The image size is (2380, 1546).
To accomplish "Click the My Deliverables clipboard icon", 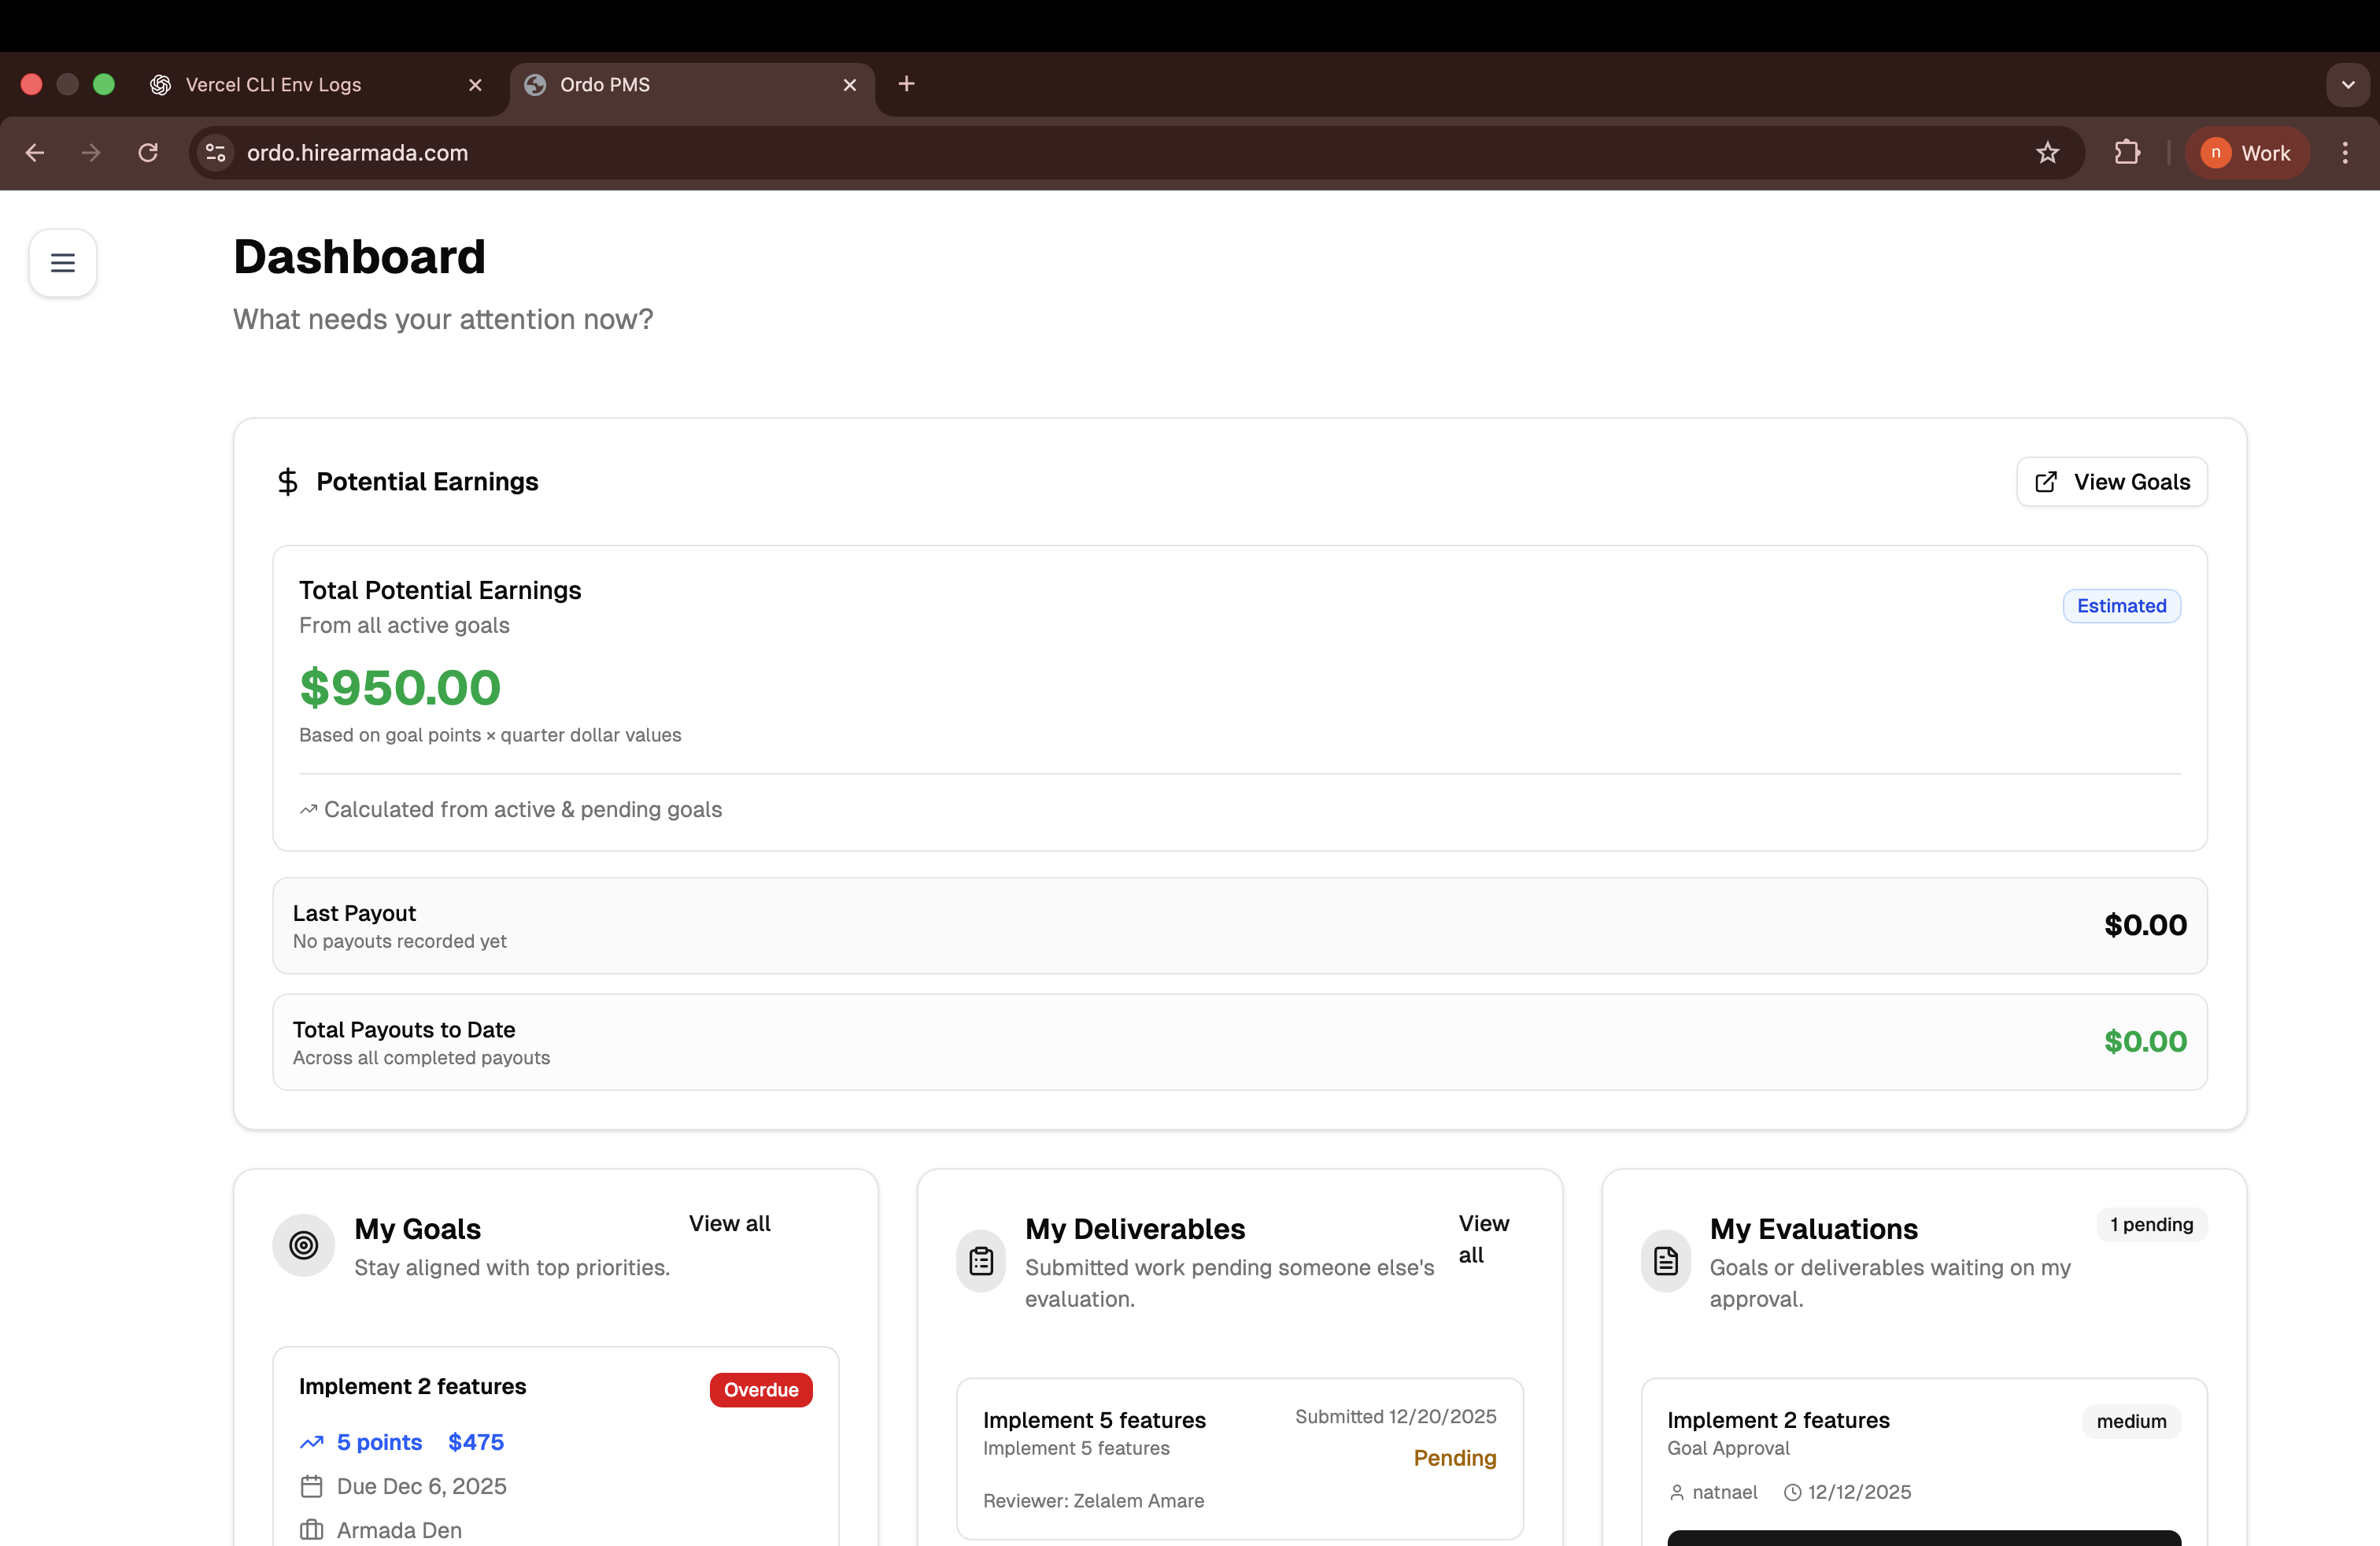I will (x=980, y=1261).
